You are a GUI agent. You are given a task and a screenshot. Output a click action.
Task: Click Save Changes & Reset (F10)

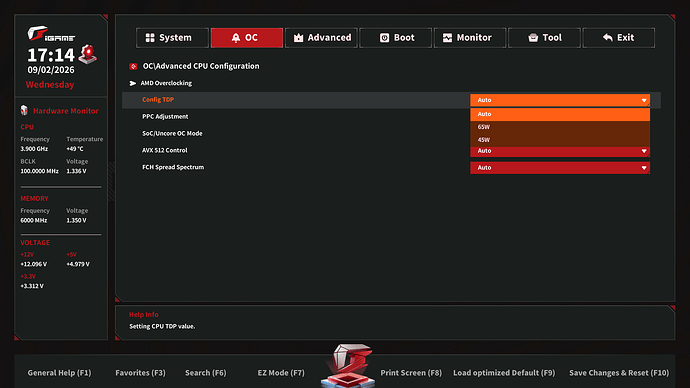click(x=619, y=373)
